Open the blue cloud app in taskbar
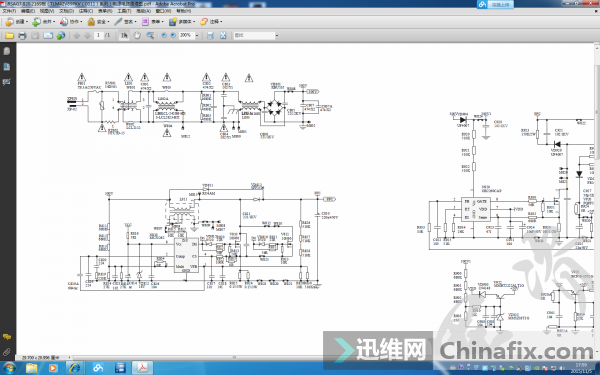Screen dimensions: 600x375 click(98, 368)
